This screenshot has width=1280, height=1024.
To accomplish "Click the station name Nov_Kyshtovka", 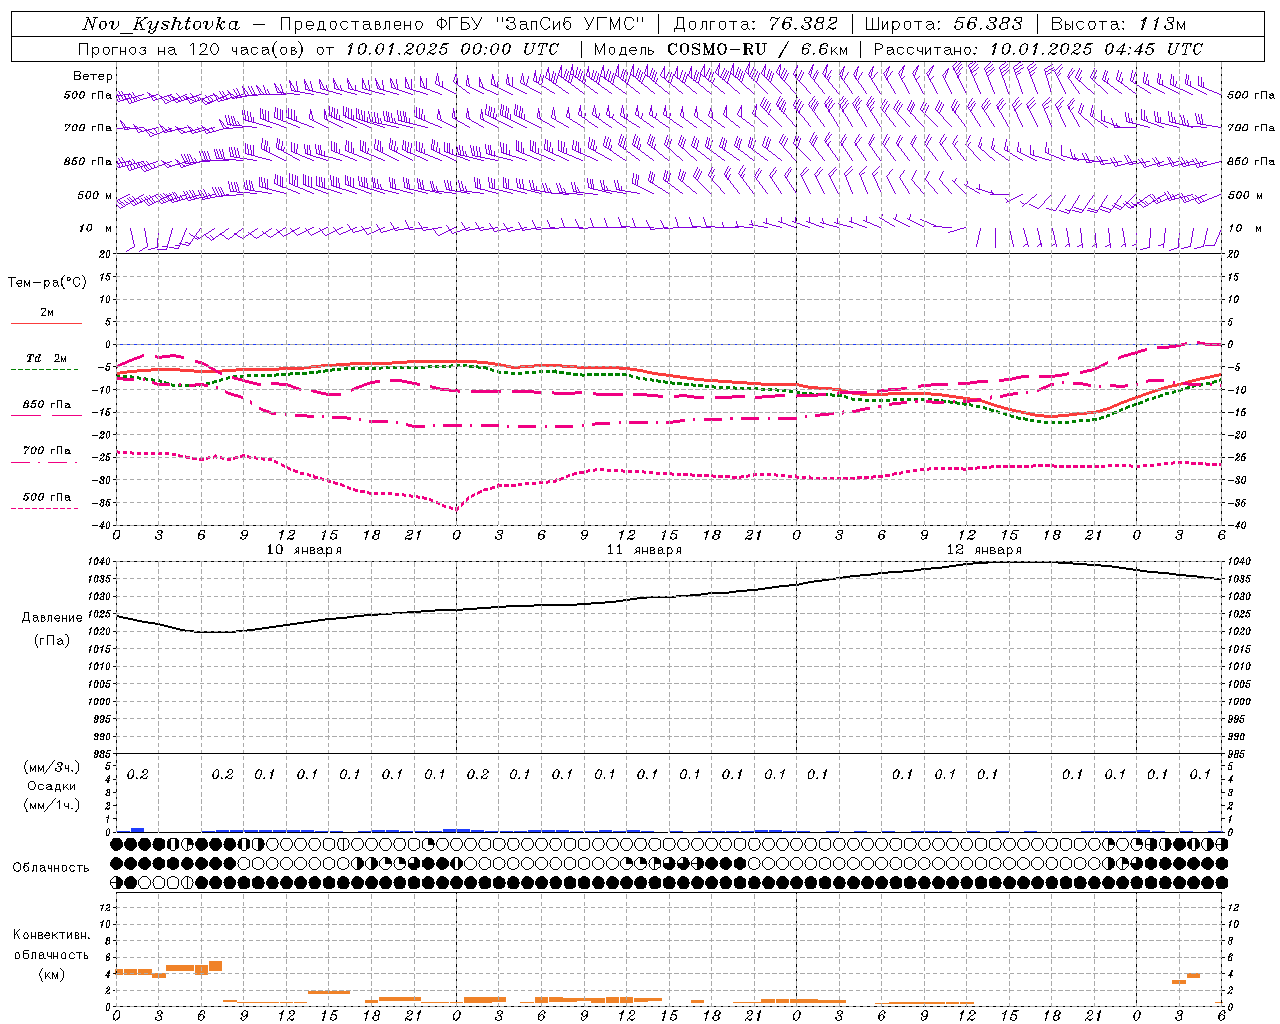I will 161,24.
